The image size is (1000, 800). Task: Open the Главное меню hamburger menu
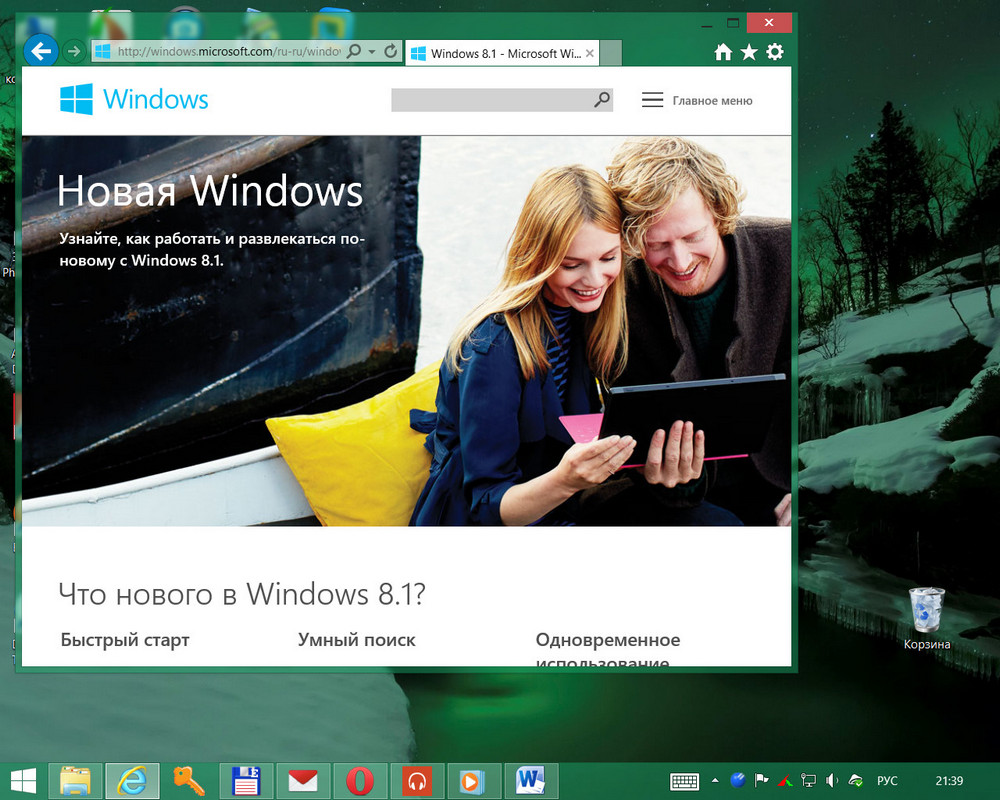pyautogui.click(x=697, y=100)
